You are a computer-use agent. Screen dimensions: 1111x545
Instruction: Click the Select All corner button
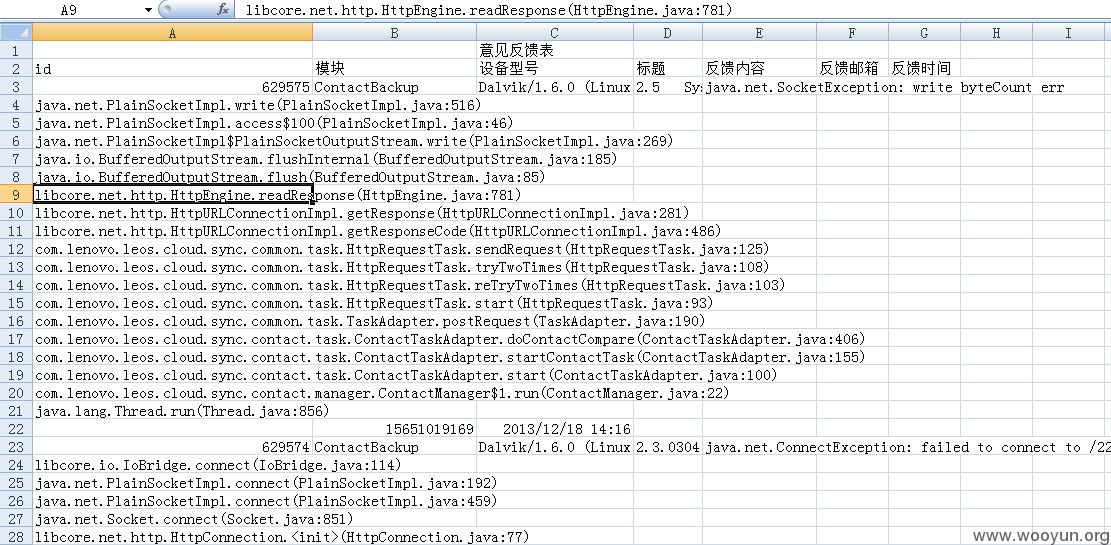tap(16, 33)
